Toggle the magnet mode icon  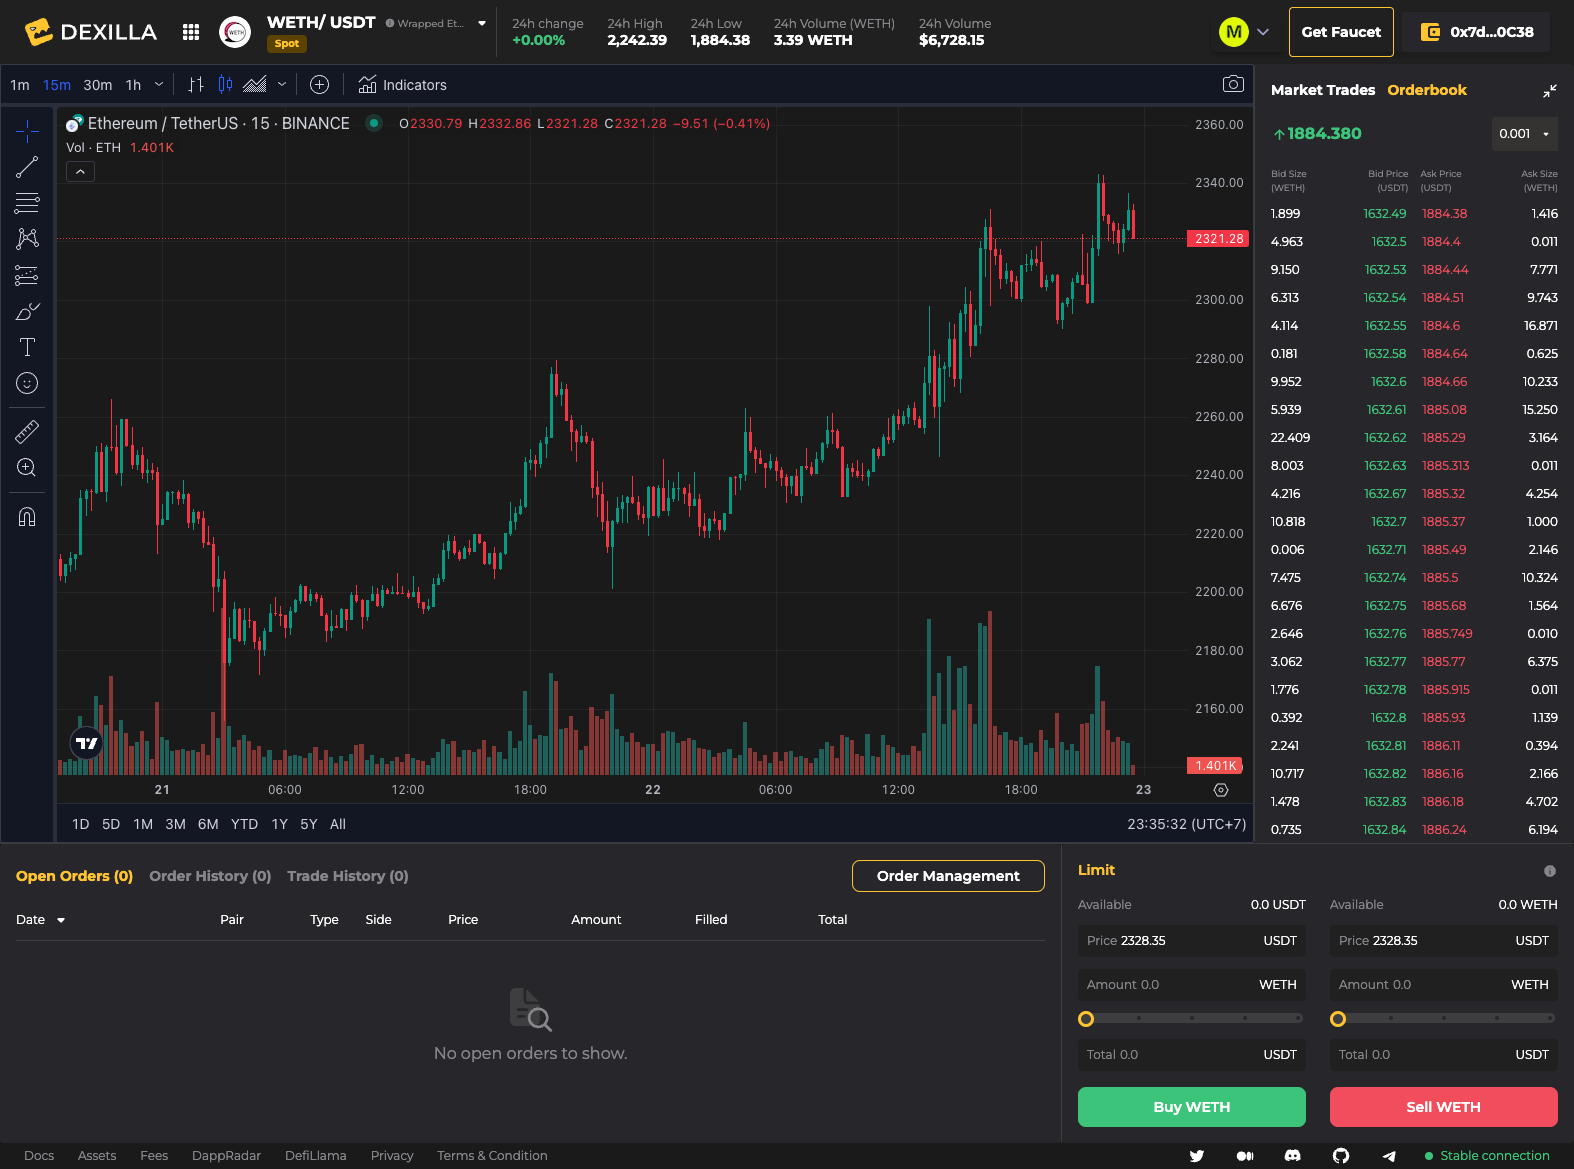coord(27,517)
